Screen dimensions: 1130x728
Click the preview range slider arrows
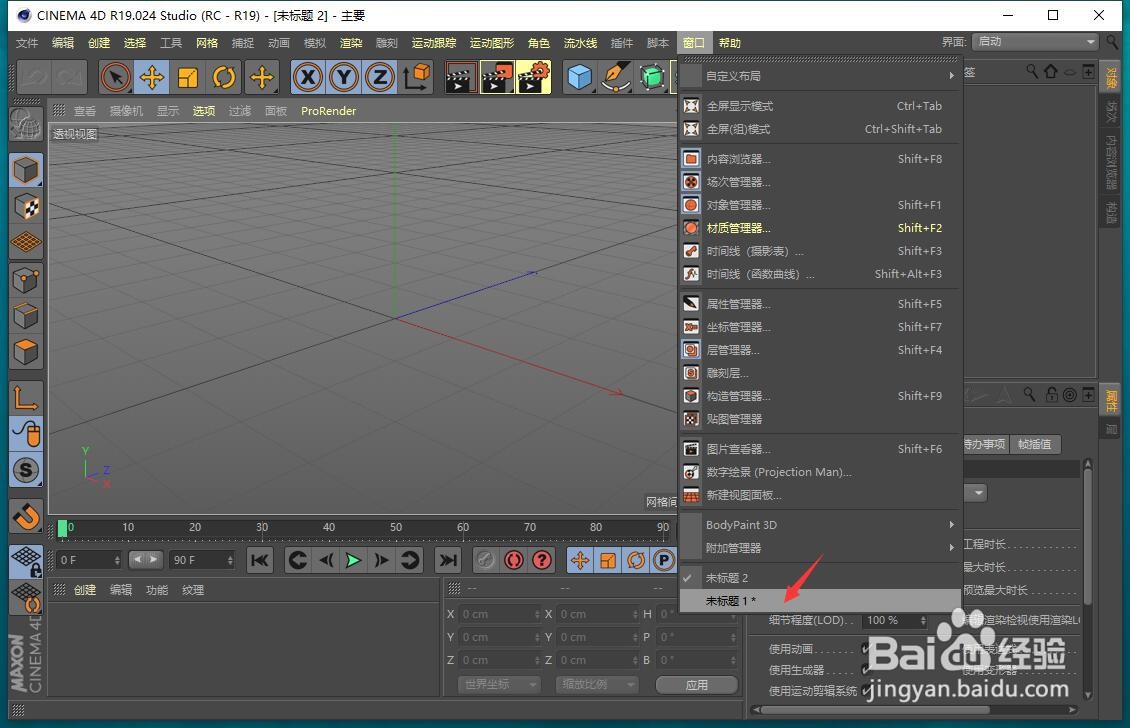click(x=145, y=559)
